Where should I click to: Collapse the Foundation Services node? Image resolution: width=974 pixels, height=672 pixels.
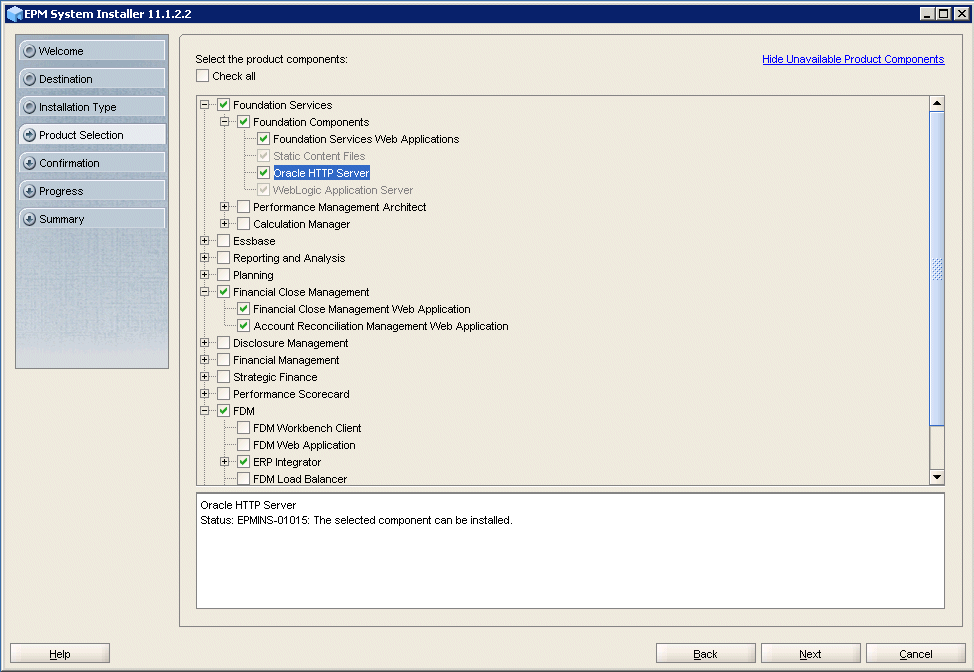pos(204,105)
